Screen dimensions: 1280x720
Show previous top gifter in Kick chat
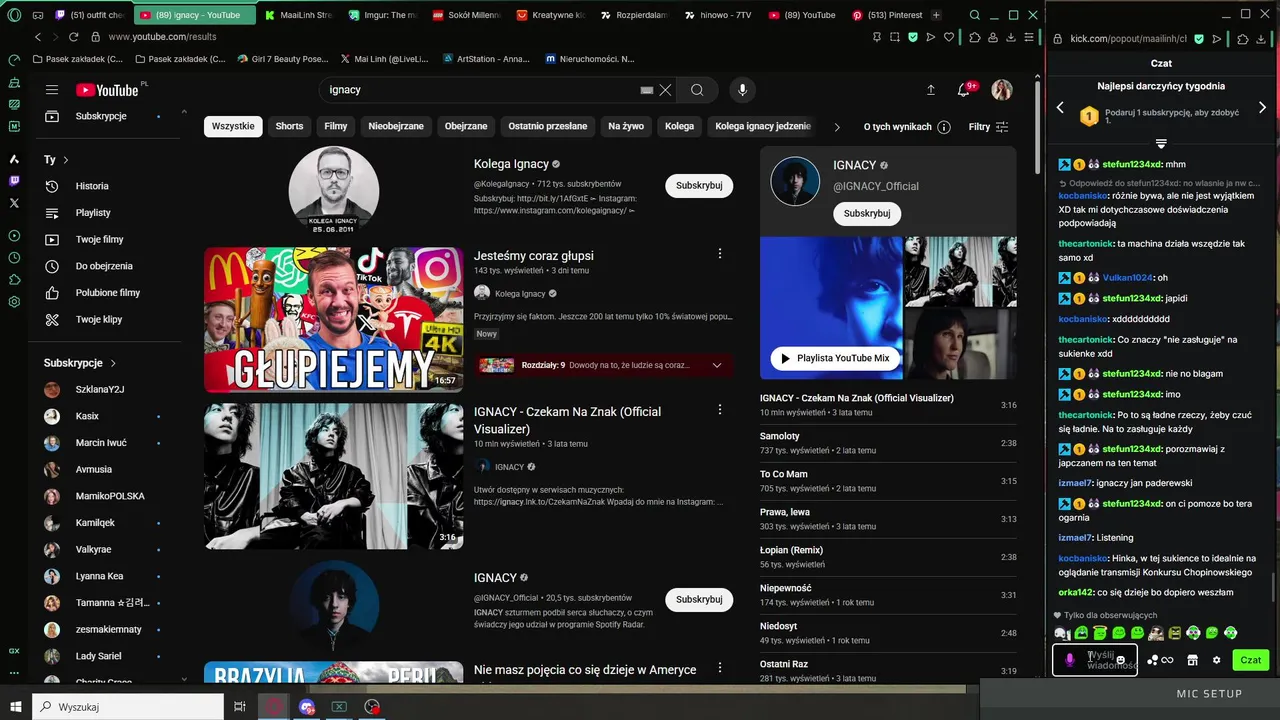tap(1060, 107)
